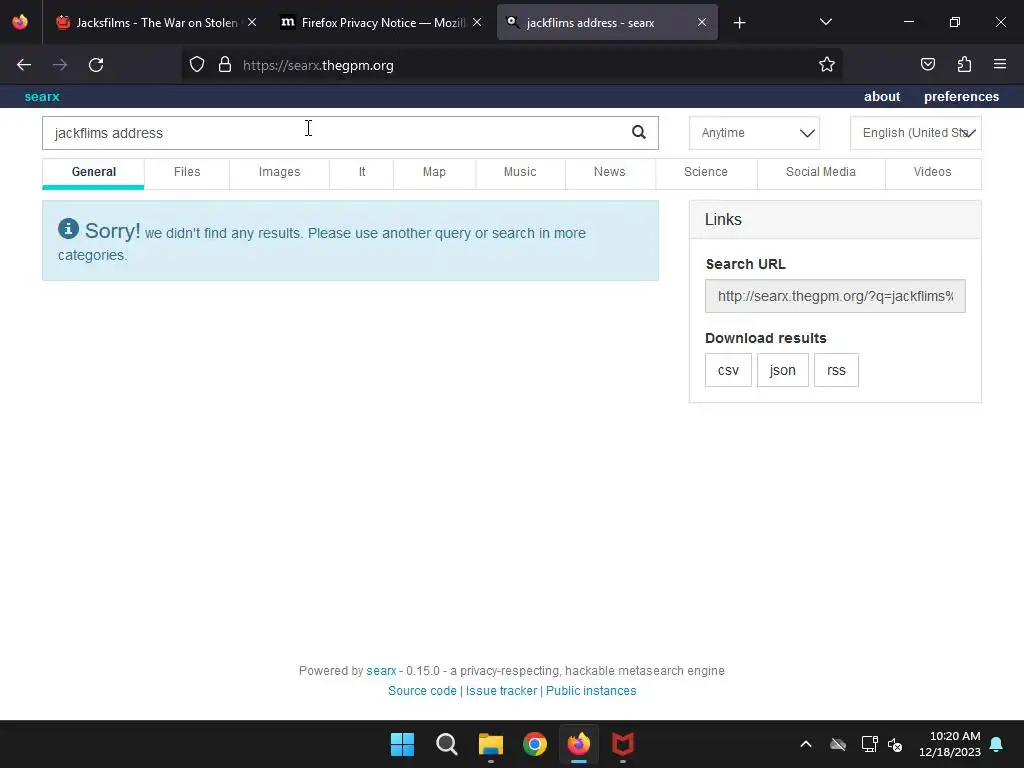Image resolution: width=1024 pixels, height=768 pixels.
Task: Download results as json
Action: (782, 370)
